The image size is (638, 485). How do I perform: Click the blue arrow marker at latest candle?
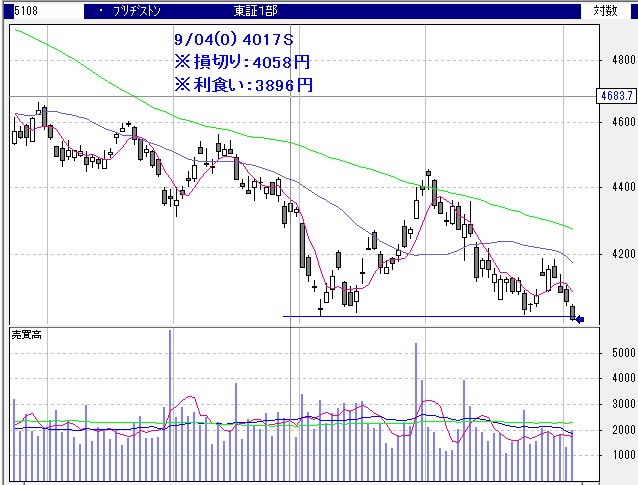pyautogui.click(x=578, y=320)
